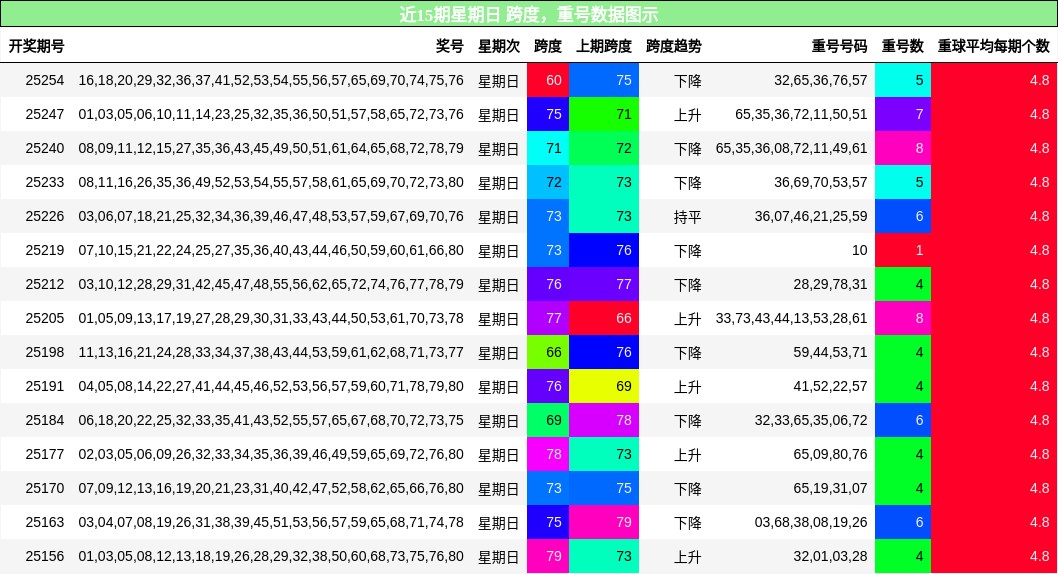Click the 重球平均每期个数 column header
1058x574 pixels.
click(994, 46)
